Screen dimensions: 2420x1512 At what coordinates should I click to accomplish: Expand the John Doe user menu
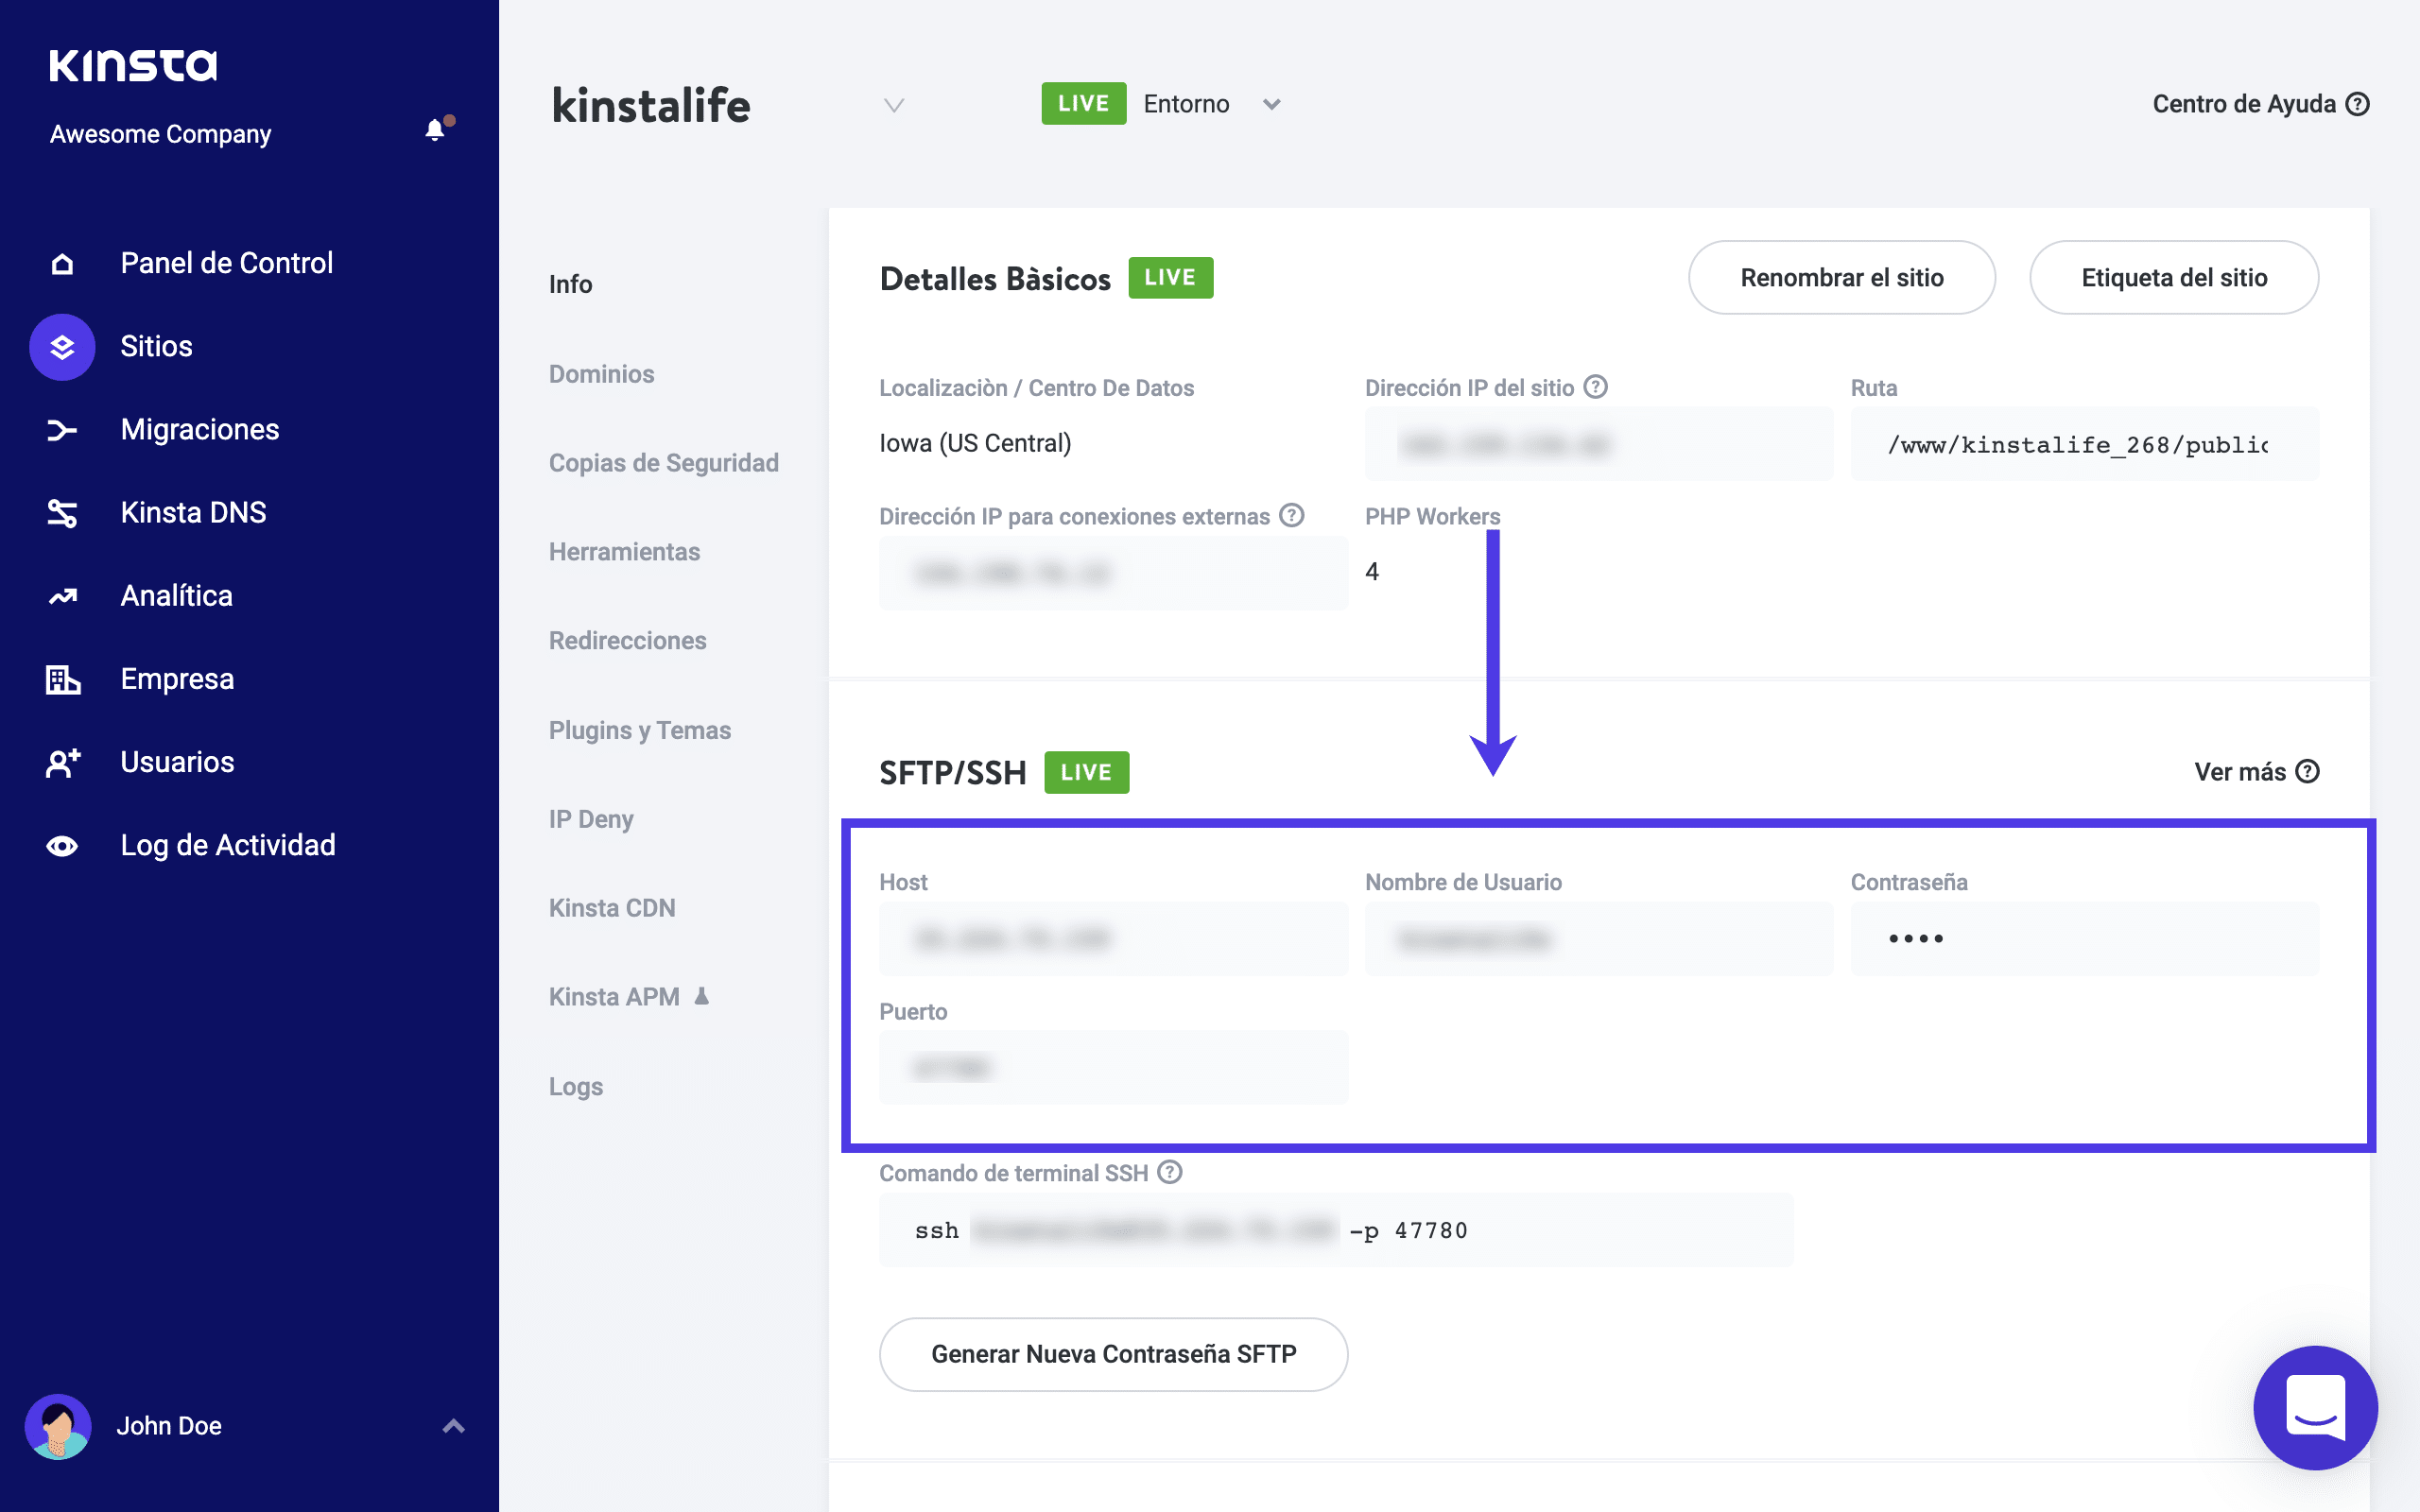tap(453, 1426)
